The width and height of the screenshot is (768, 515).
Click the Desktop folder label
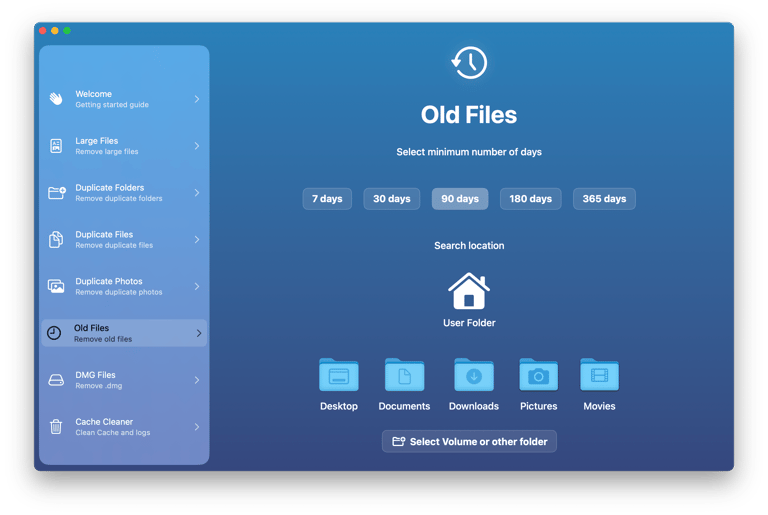338,406
